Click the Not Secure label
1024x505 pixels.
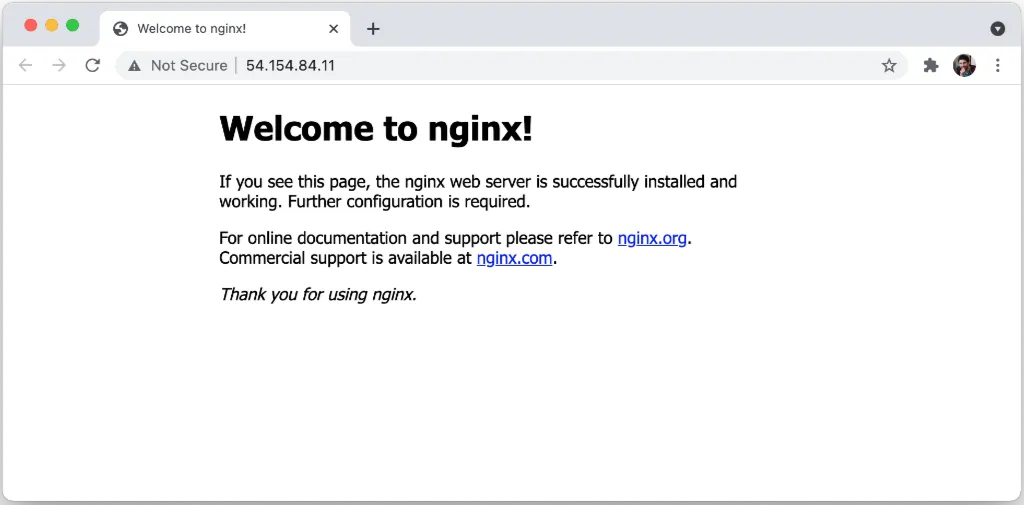pos(189,65)
